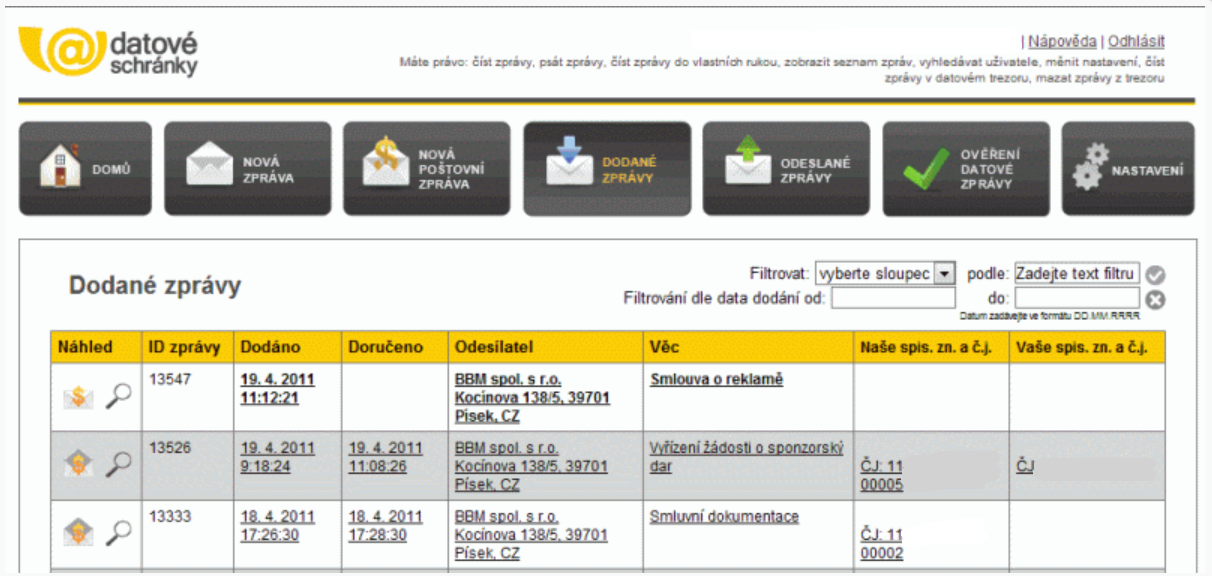Go to Domů home page
This screenshot has width=1212, height=576.
(85, 169)
